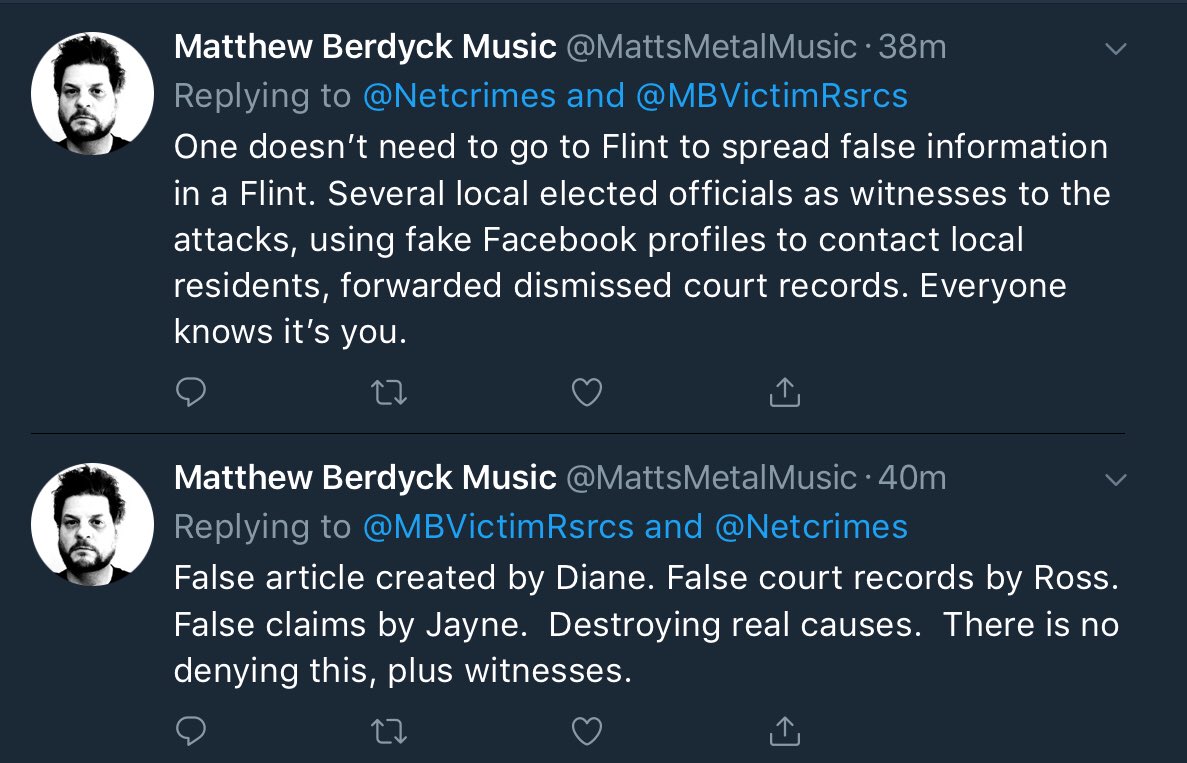Open chevron menu on the 38m tweet

tap(1116, 49)
